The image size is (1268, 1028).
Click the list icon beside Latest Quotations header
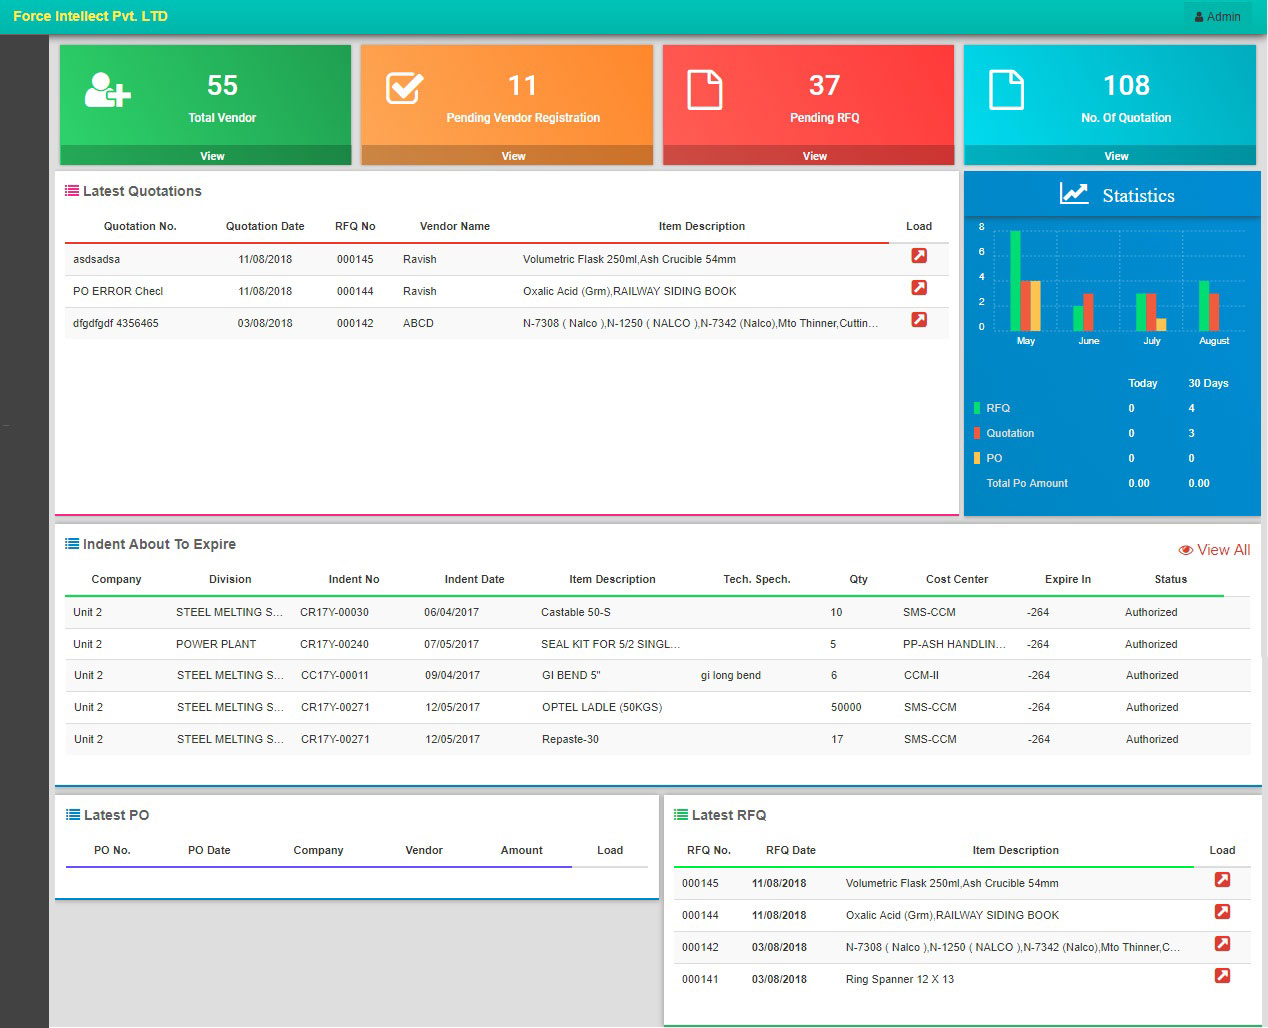(x=71, y=190)
